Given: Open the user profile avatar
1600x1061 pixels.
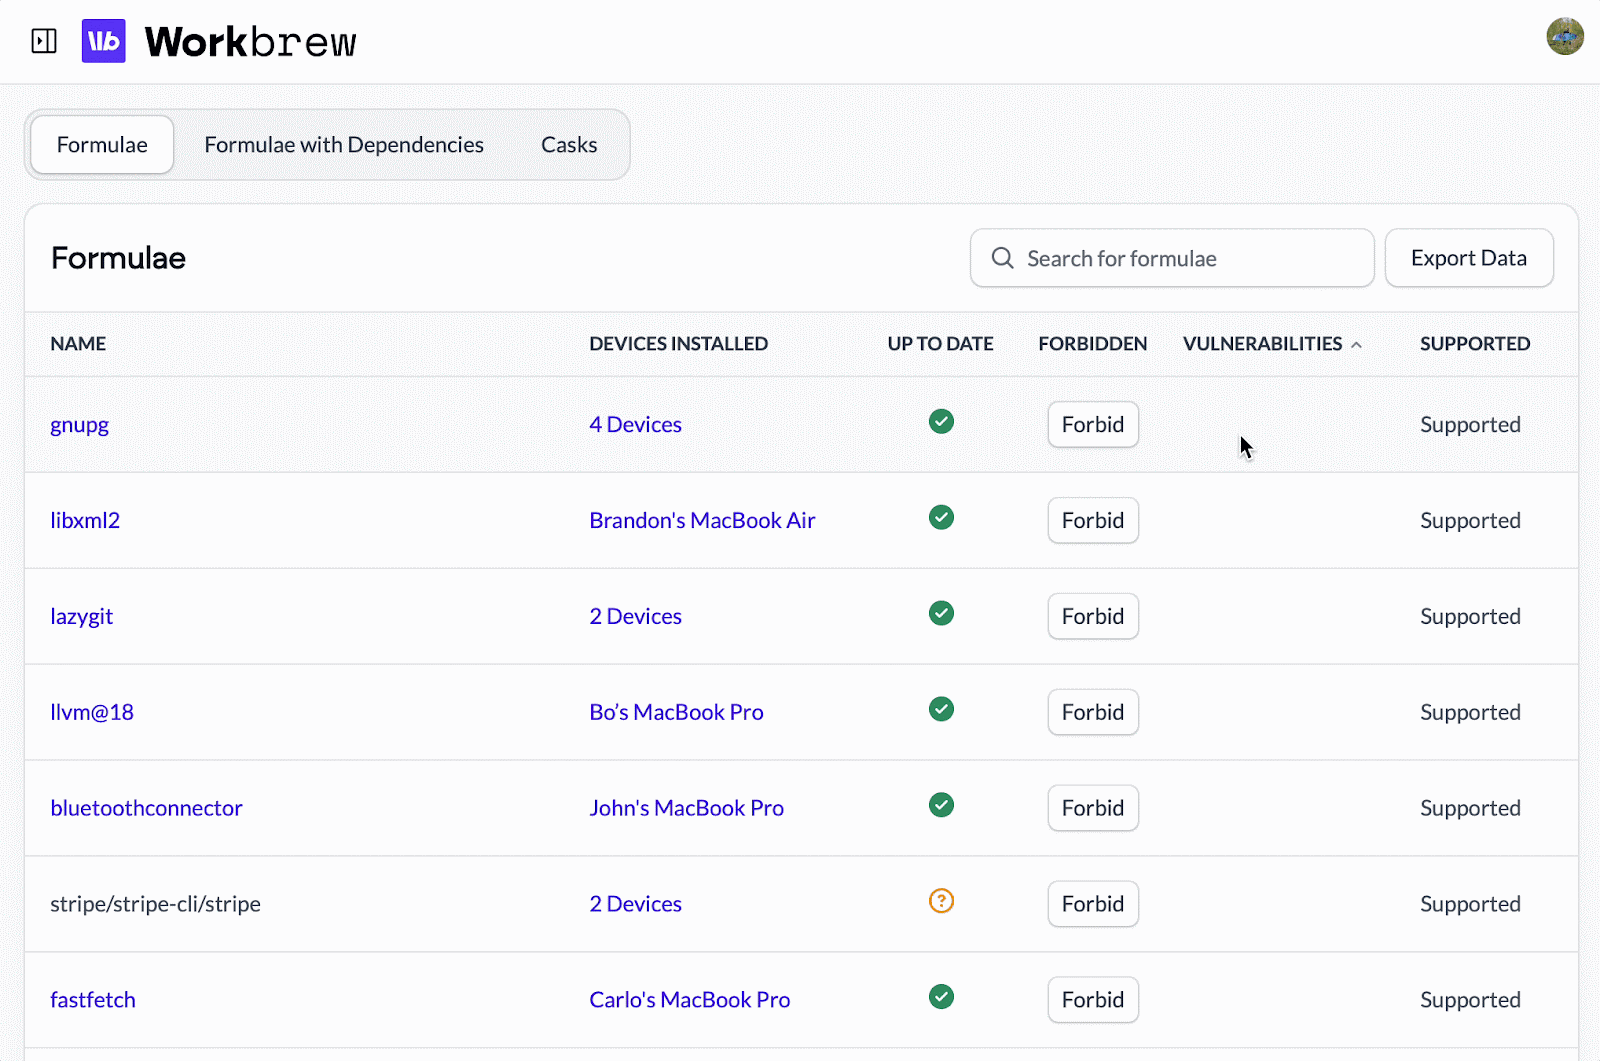Looking at the screenshot, I should [x=1564, y=37].
